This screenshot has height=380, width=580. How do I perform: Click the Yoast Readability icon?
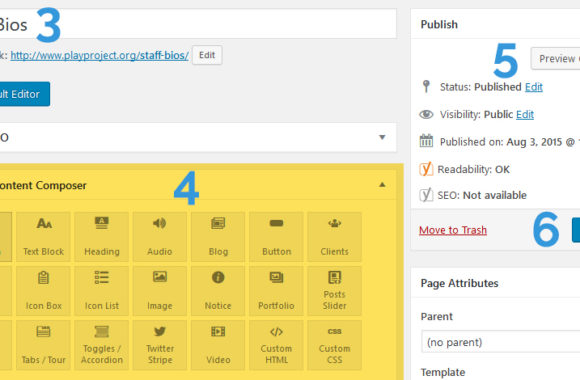tap(426, 169)
